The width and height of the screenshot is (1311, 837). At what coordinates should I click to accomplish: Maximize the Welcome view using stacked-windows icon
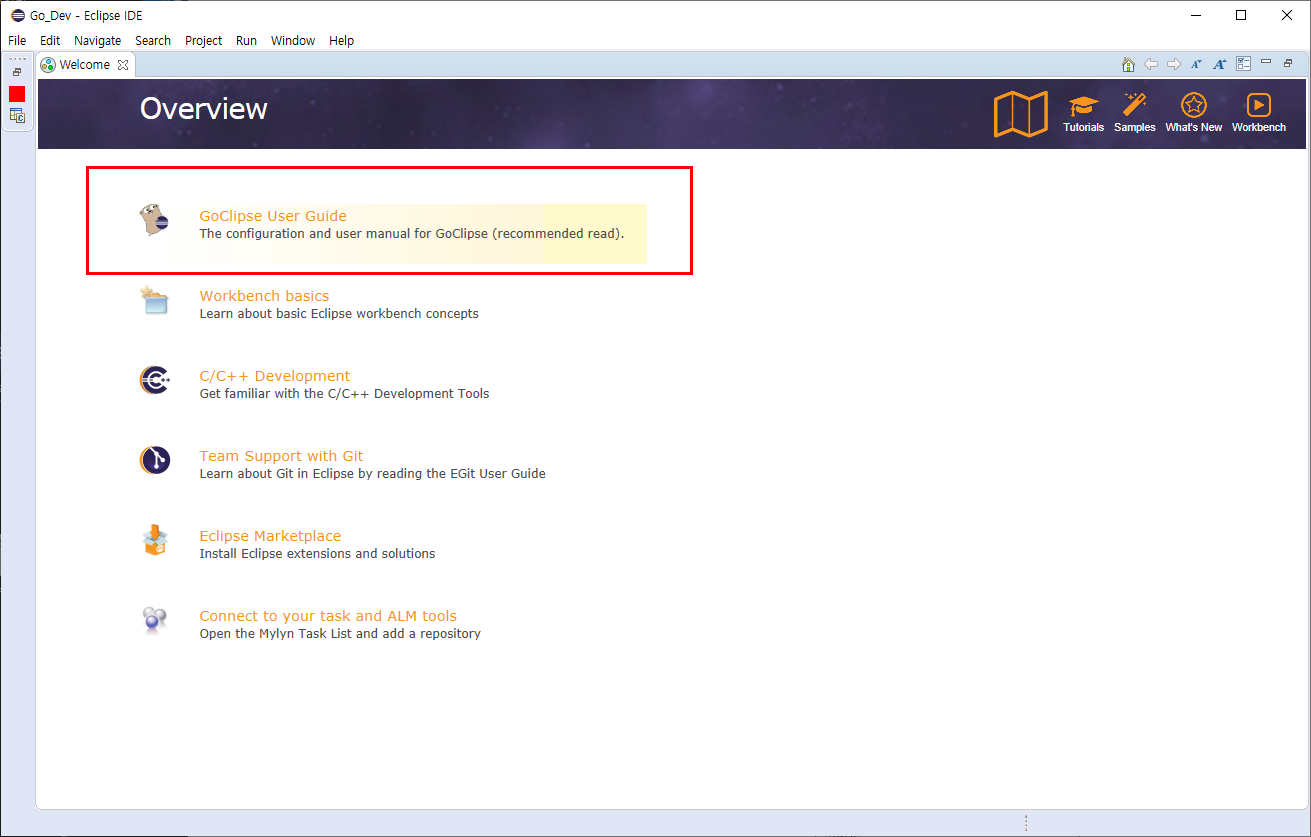1288,63
